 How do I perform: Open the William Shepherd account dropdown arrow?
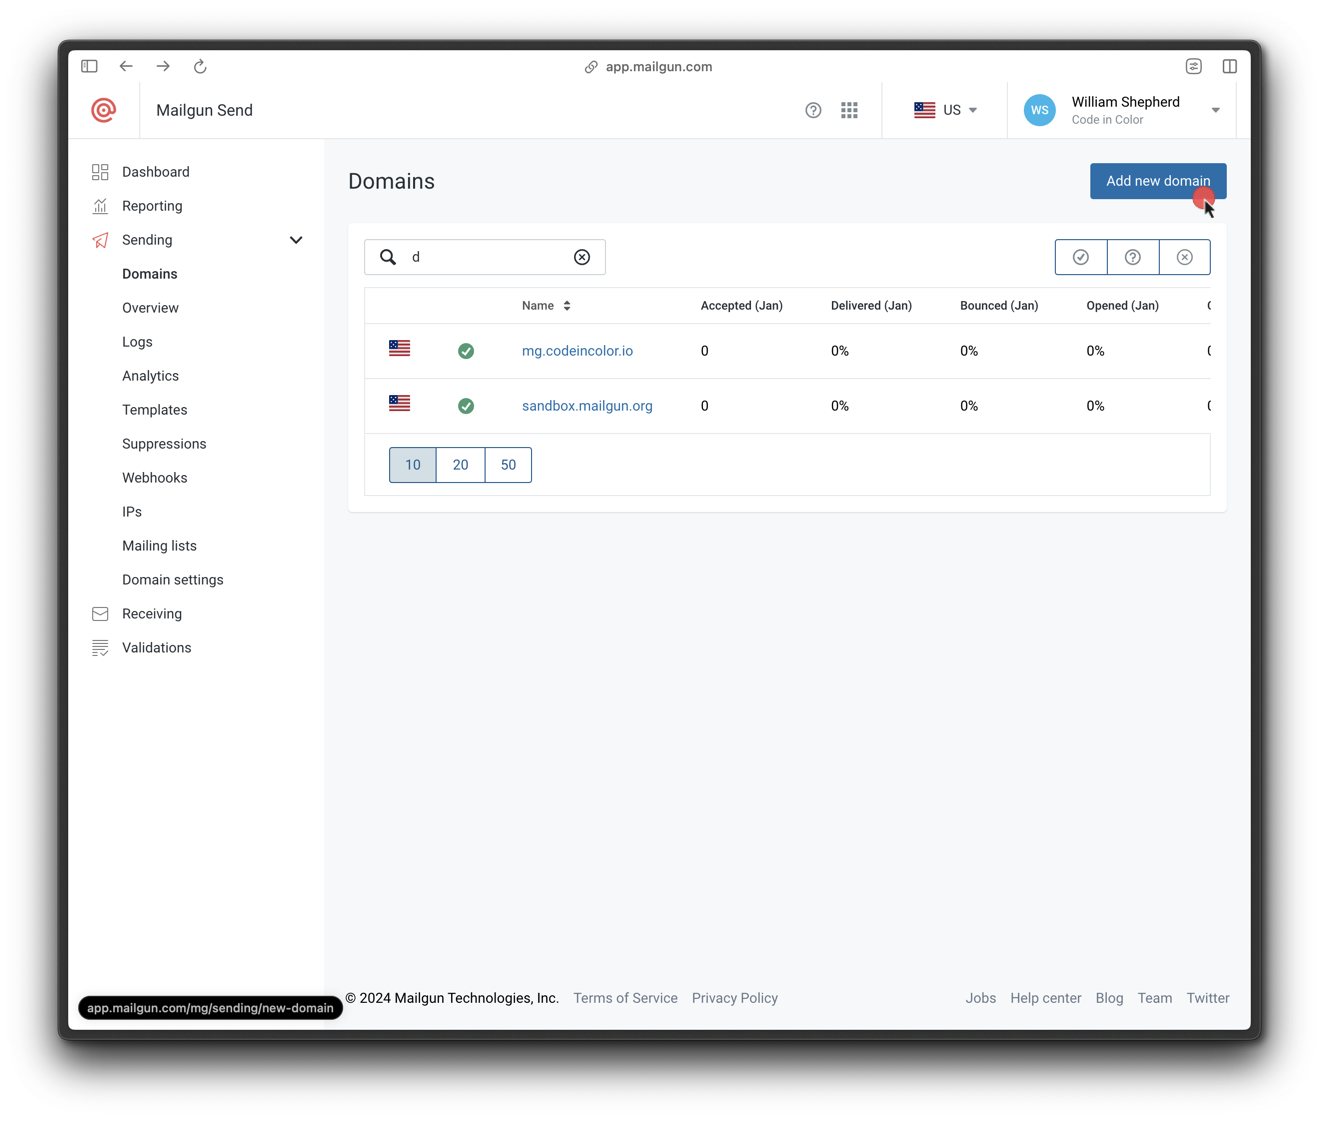pos(1216,110)
